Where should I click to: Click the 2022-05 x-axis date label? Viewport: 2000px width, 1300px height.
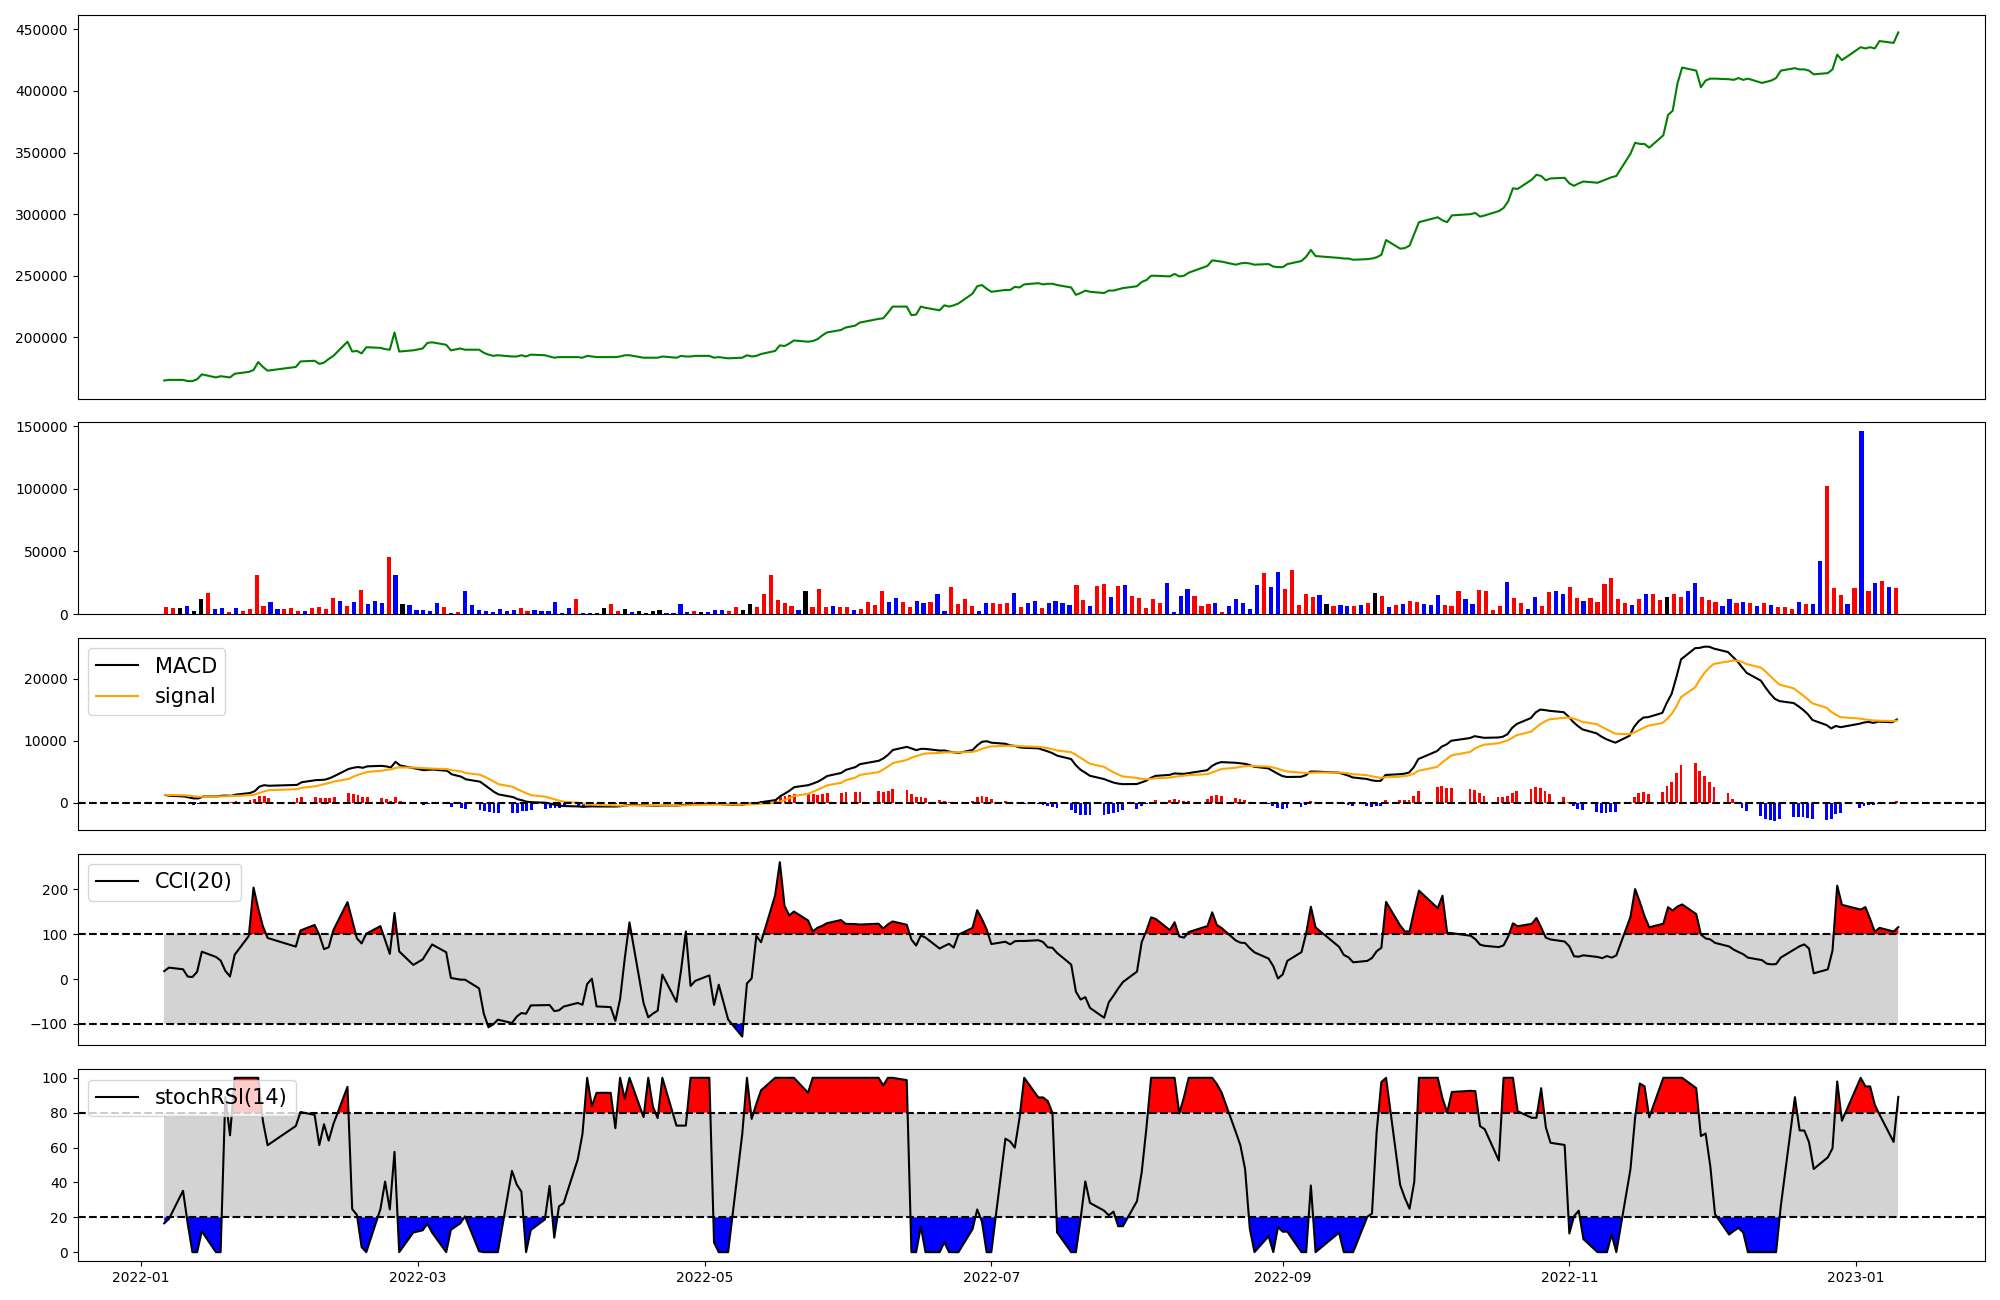[705, 1277]
